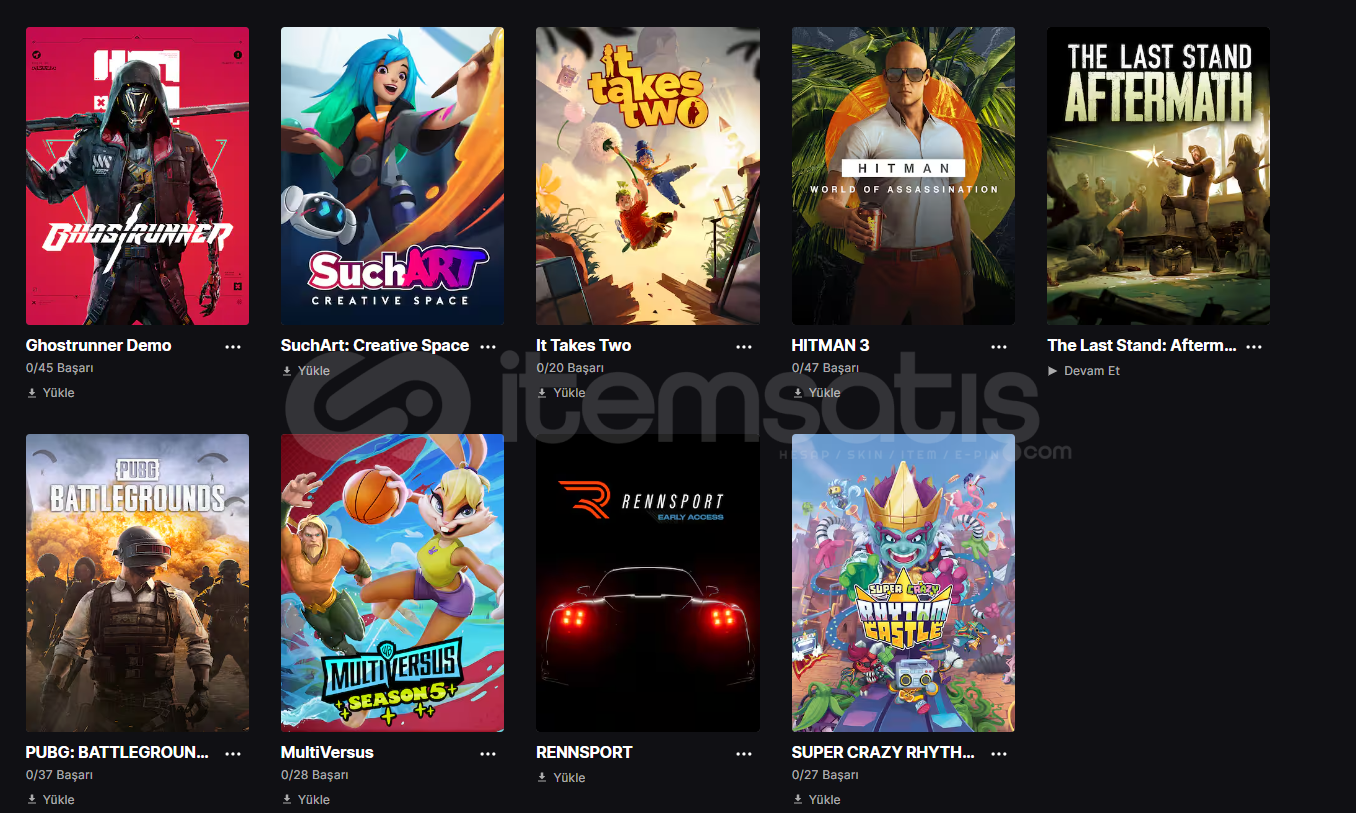Open the three-dot options for HITMAN 3

coord(999,346)
